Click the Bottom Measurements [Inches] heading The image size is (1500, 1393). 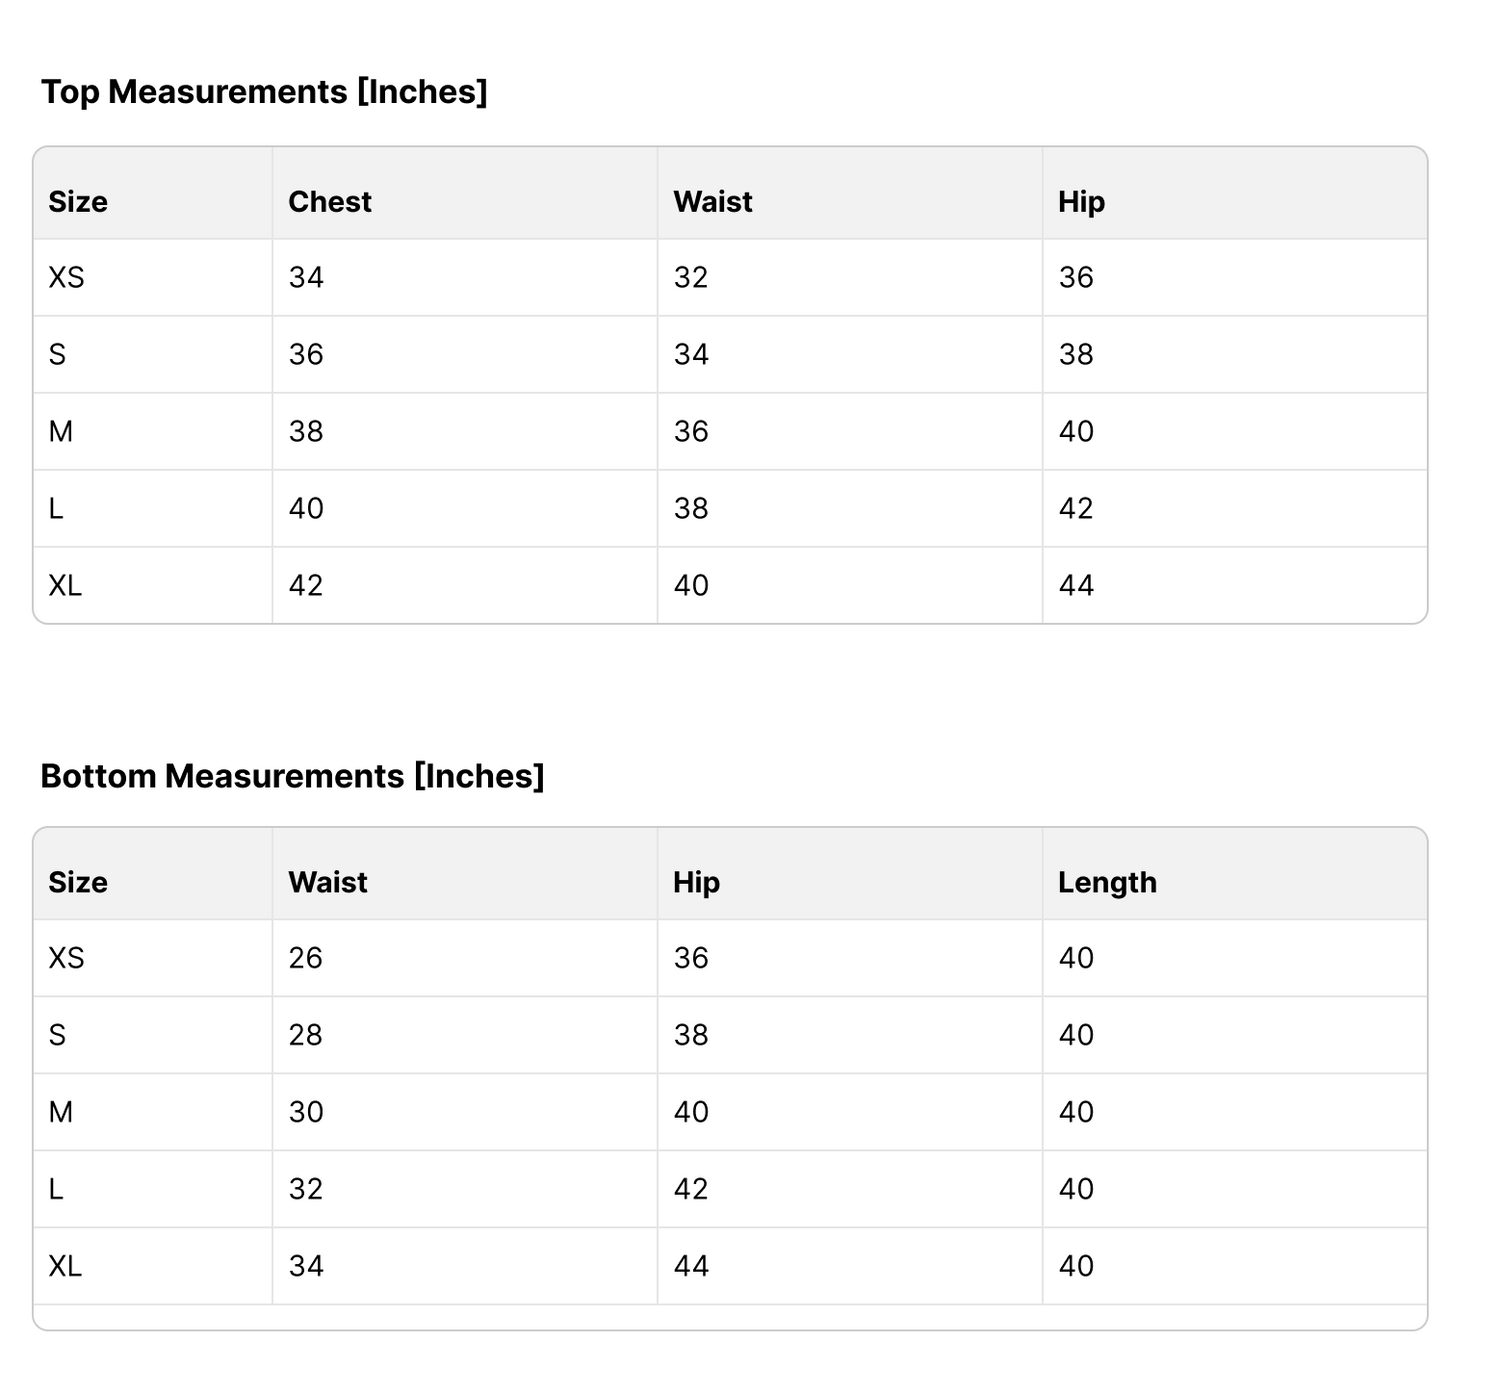point(292,776)
